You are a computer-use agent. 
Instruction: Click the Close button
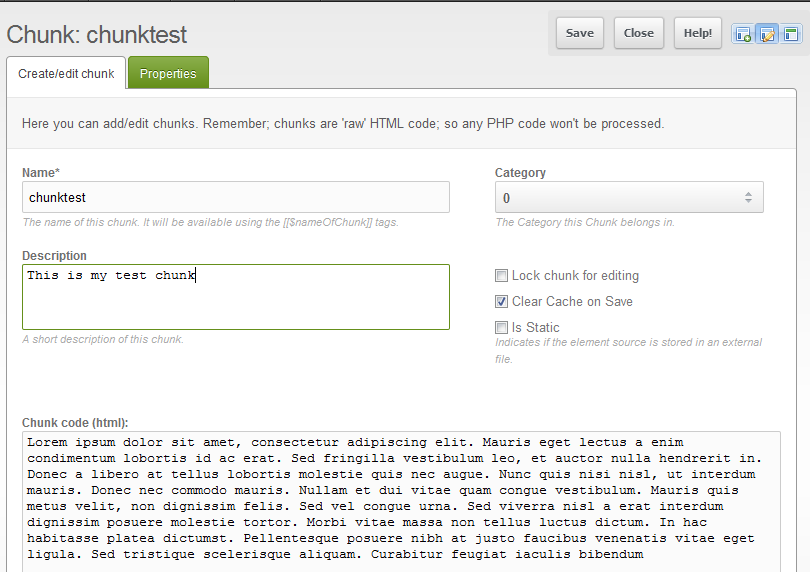click(x=638, y=33)
